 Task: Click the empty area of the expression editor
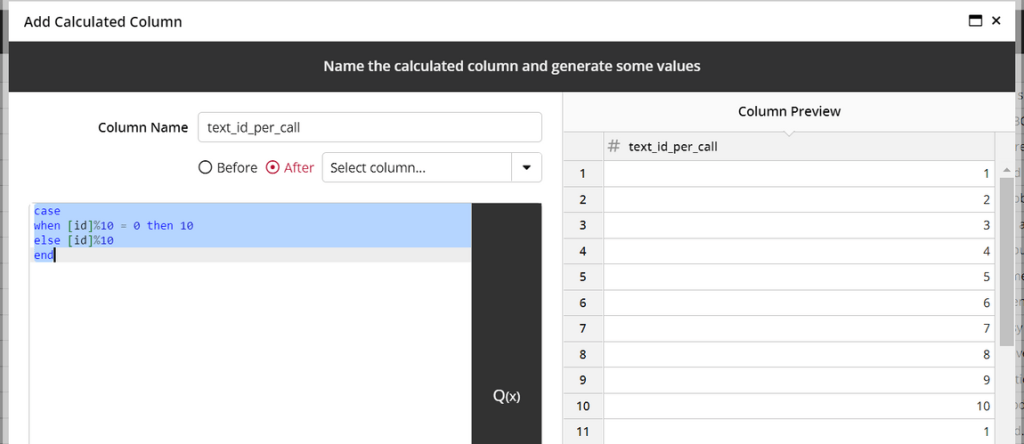click(251, 353)
